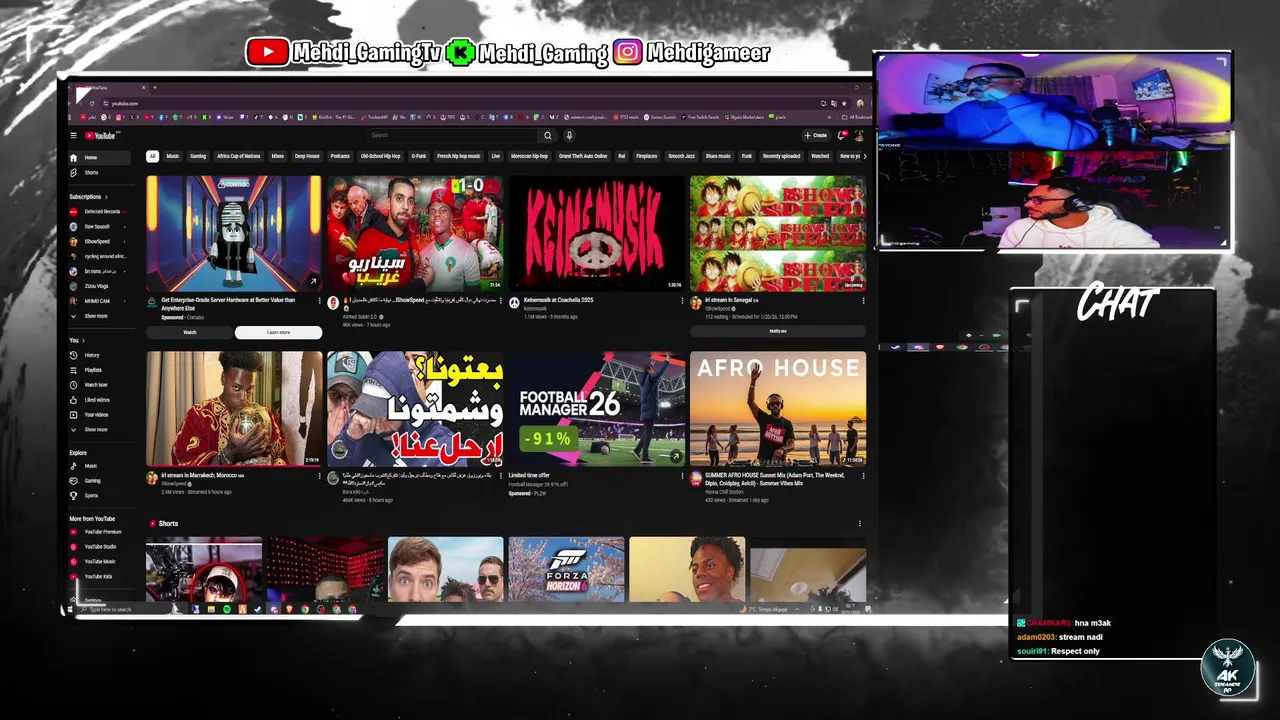1280x720 pixels.
Task: Open the notifications bell
Action: 843,135
